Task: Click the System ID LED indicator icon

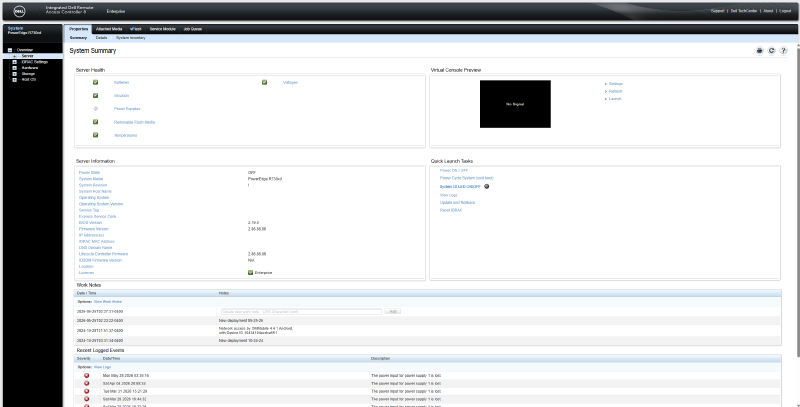Action: pyautogui.click(x=486, y=187)
